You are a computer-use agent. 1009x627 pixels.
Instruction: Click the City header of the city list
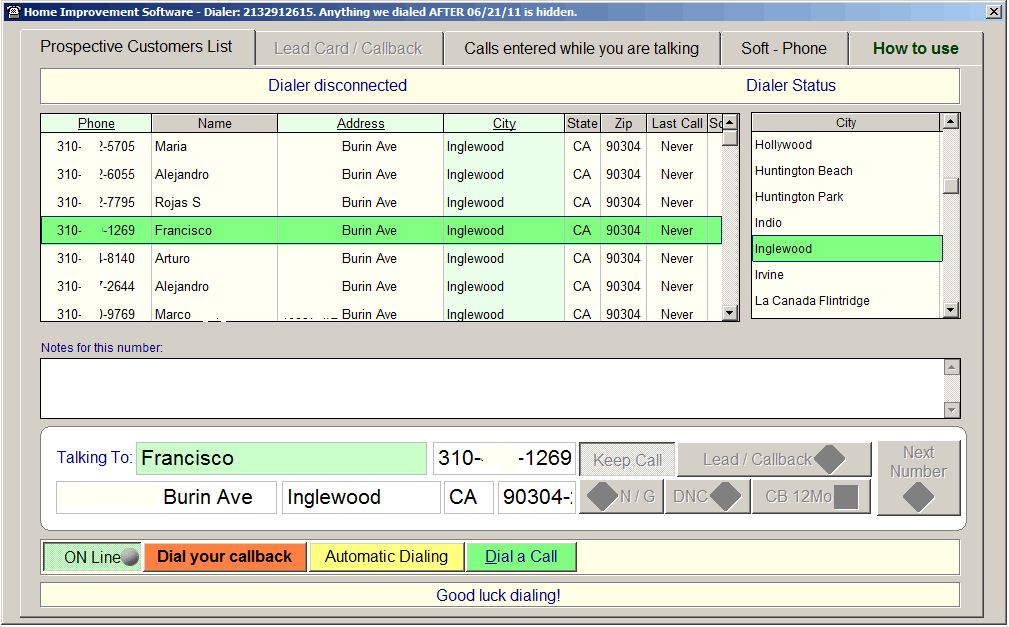[x=846, y=122]
